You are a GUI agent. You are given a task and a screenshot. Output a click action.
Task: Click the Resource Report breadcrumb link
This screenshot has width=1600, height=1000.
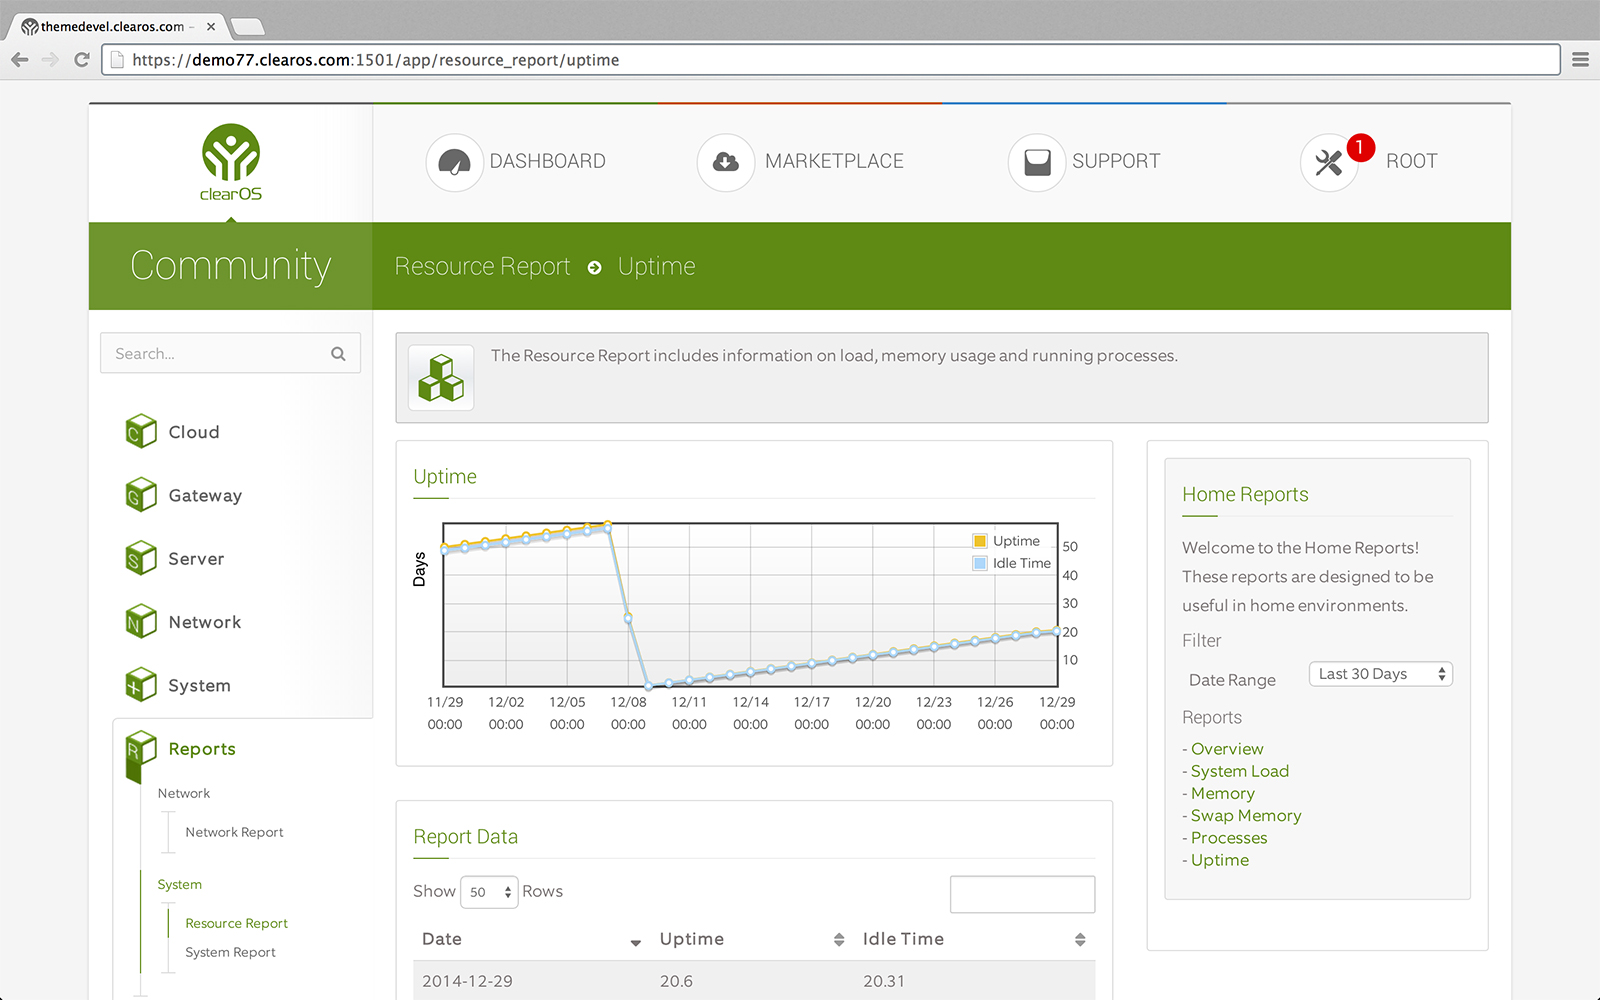(x=482, y=267)
